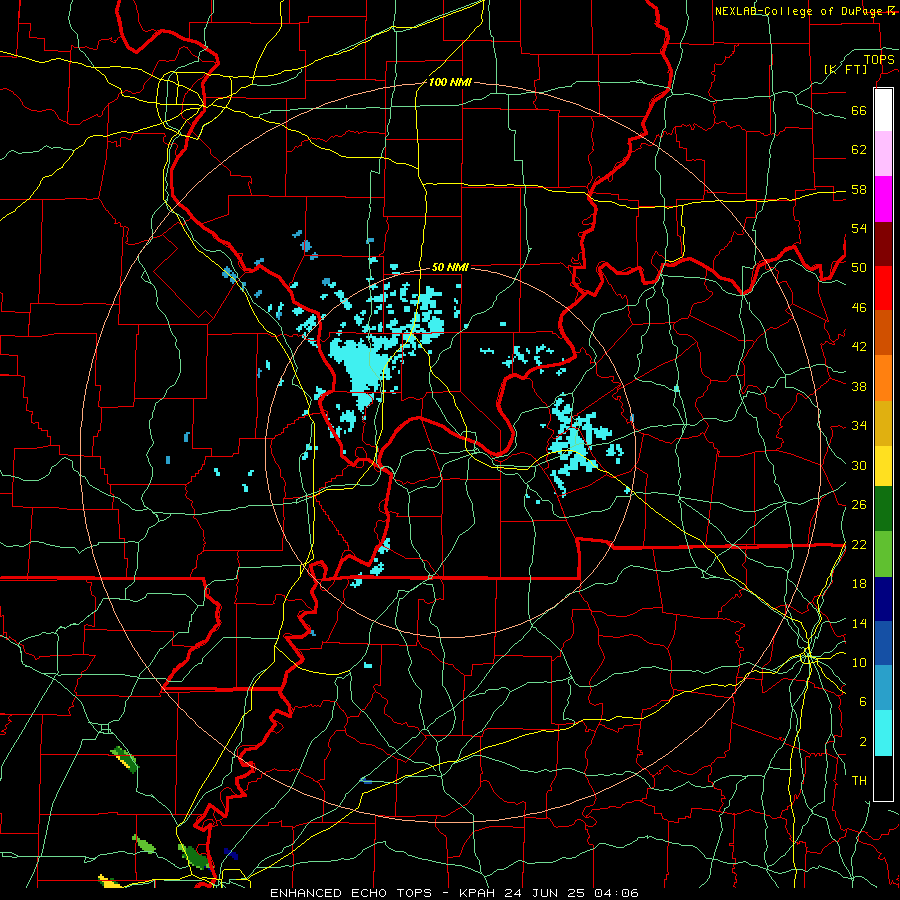Click the white 66 kft legend swatch
This screenshot has height=900, width=900.
[x=883, y=110]
